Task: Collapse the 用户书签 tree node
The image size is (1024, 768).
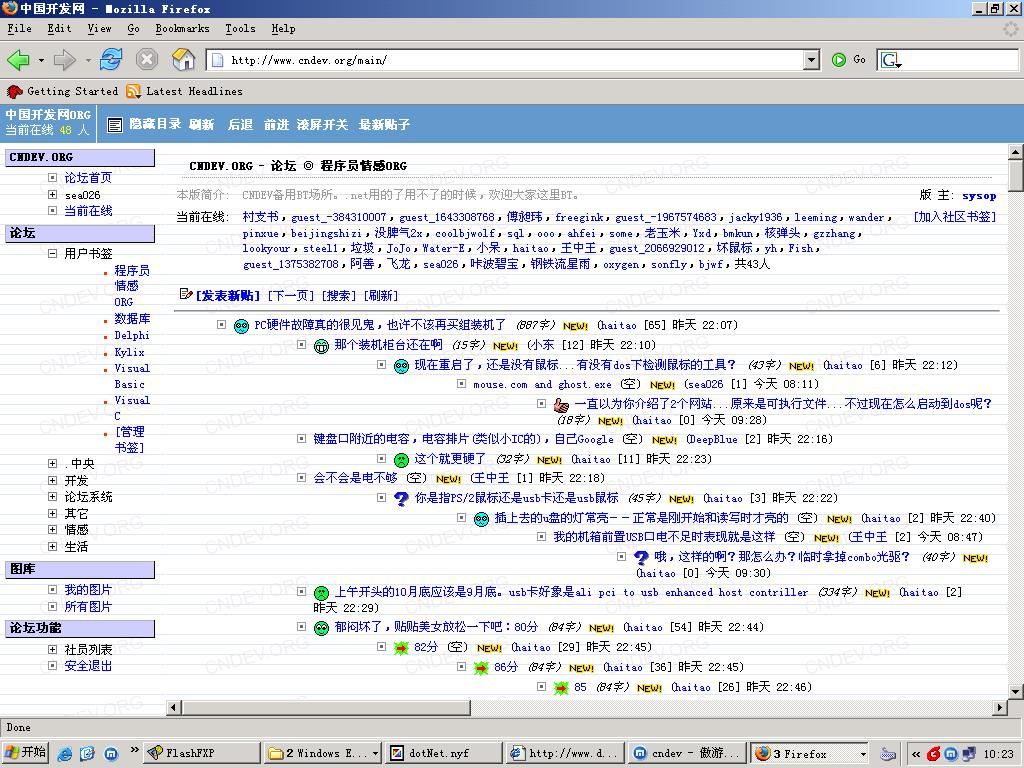Action: pyautogui.click(x=52, y=253)
